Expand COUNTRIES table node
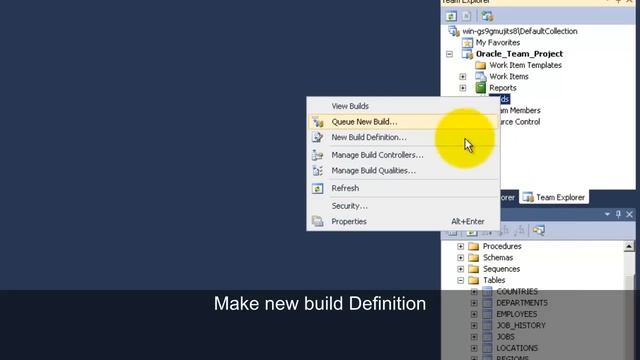The image size is (640, 360). click(473, 292)
